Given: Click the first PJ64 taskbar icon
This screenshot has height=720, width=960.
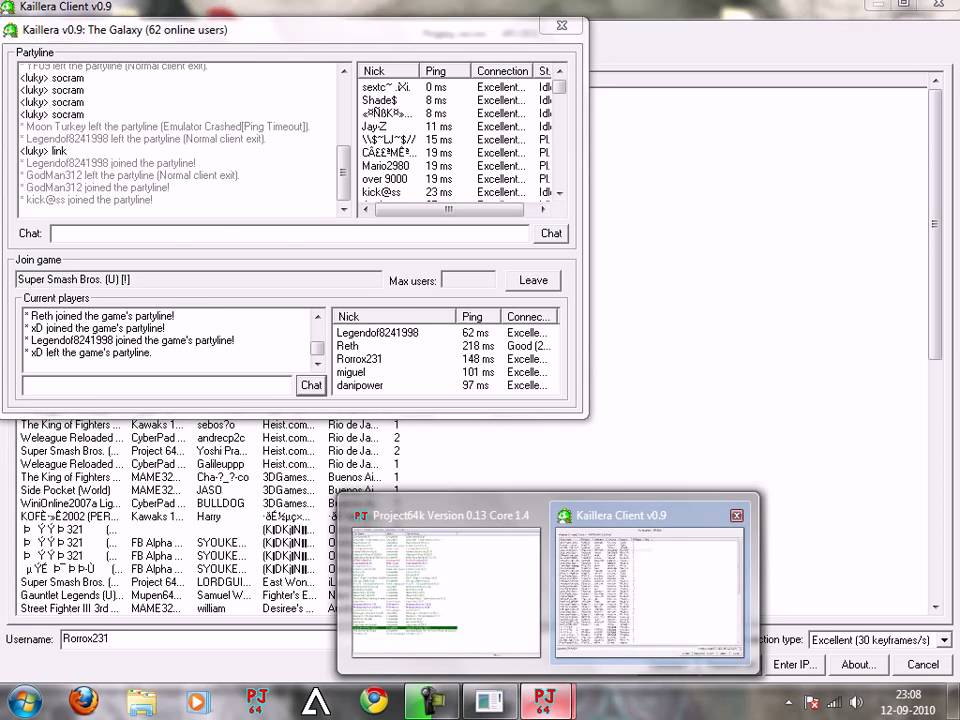Looking at the screenshot, I should click(257, 702).
